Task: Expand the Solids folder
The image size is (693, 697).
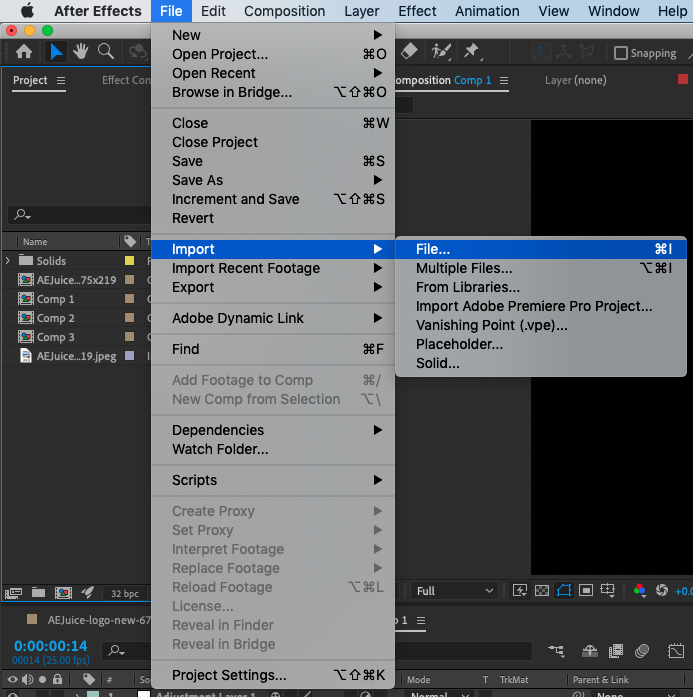Action: click(8, 260)
